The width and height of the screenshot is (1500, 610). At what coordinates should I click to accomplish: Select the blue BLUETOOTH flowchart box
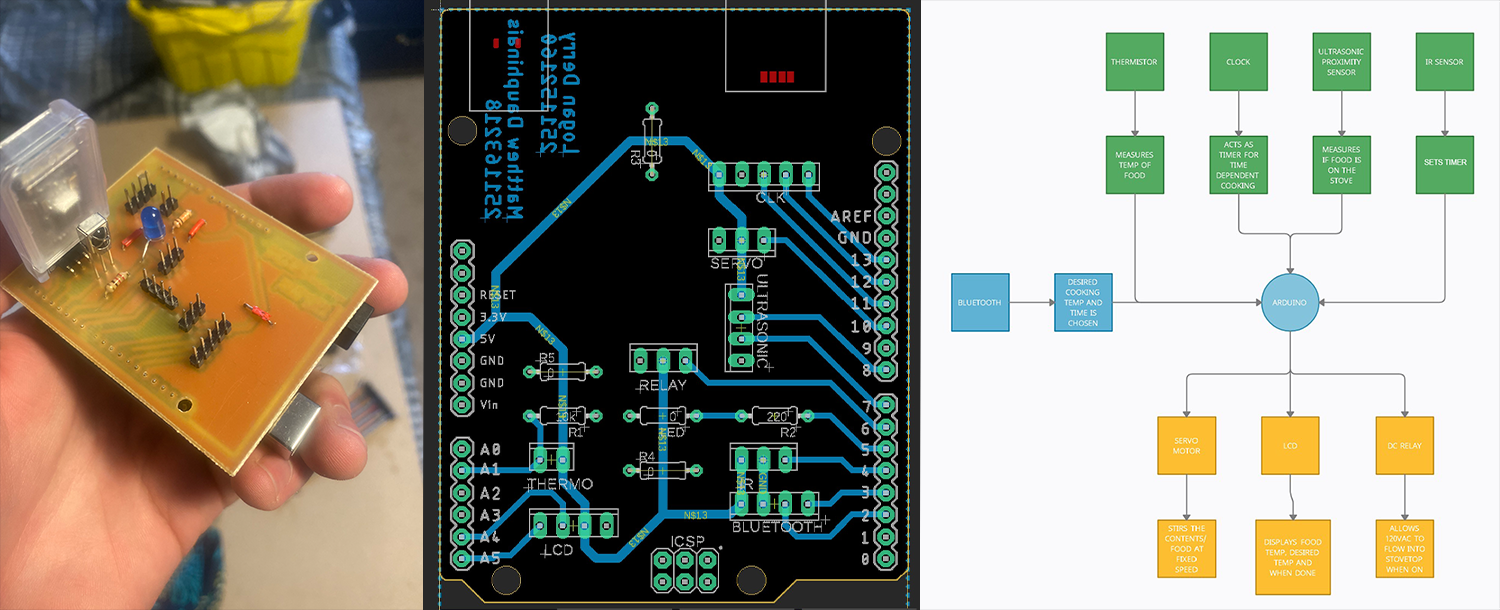980,302
